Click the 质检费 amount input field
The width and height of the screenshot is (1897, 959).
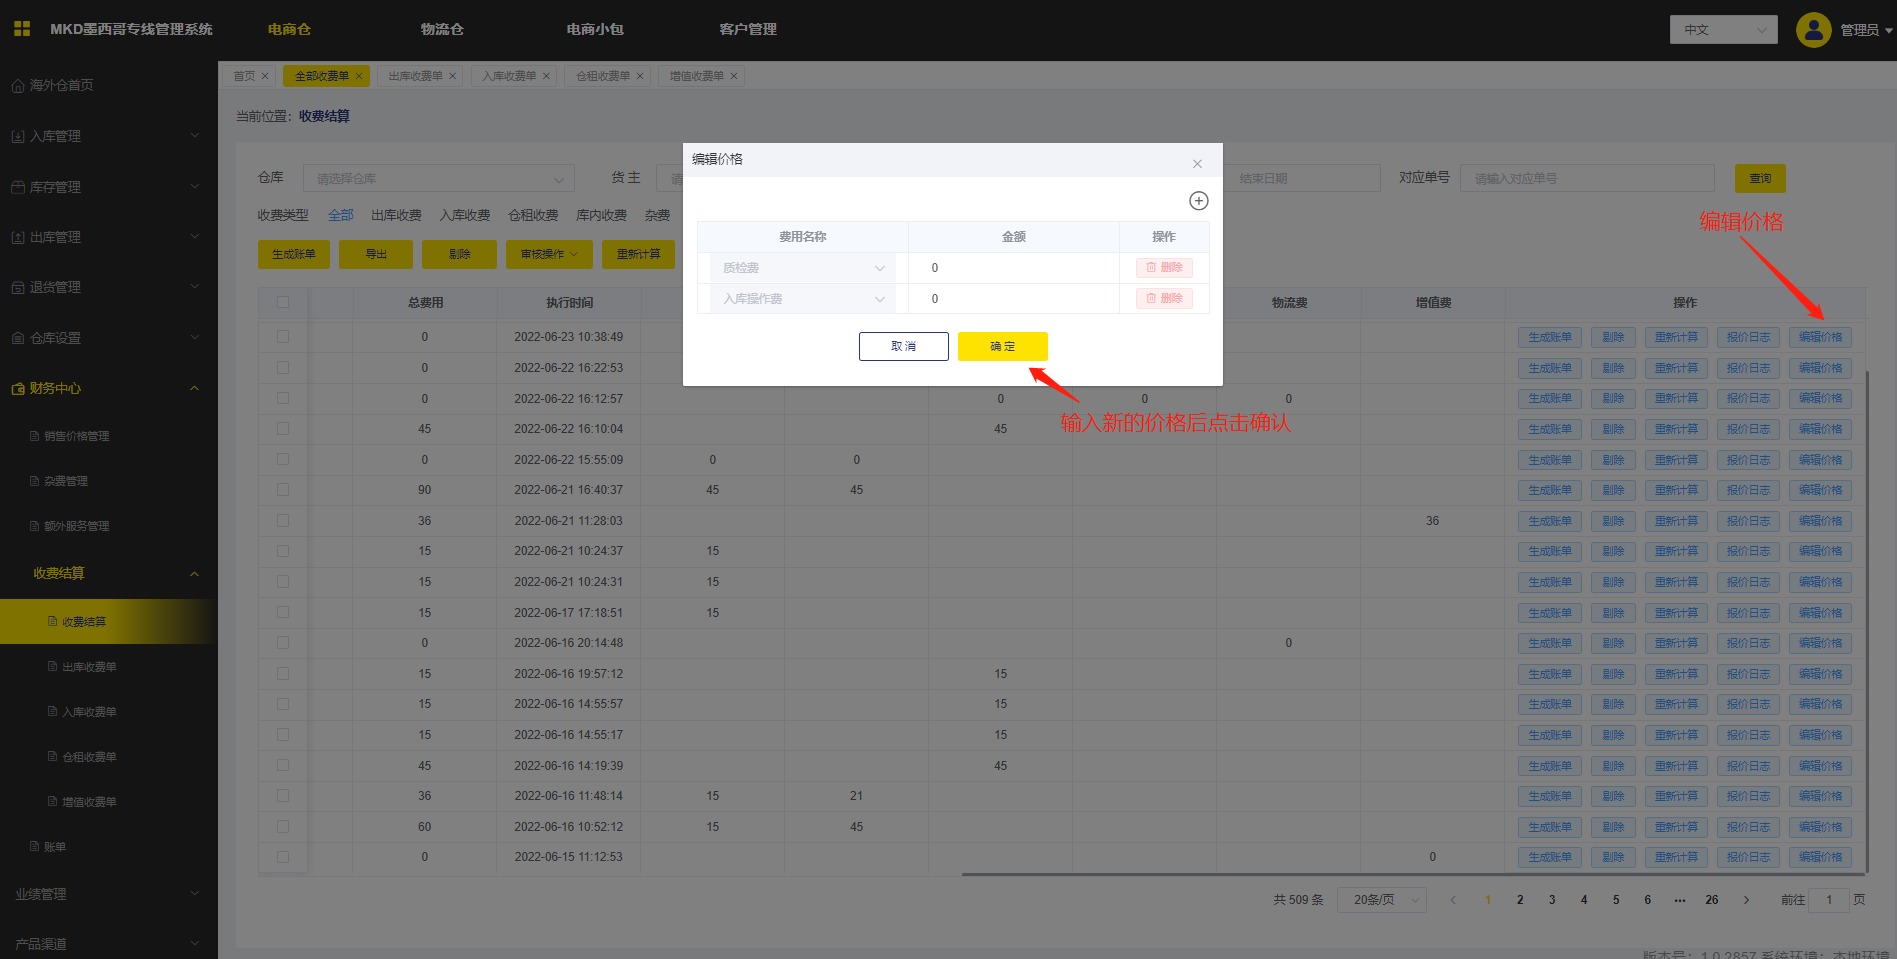[1012, 268]
